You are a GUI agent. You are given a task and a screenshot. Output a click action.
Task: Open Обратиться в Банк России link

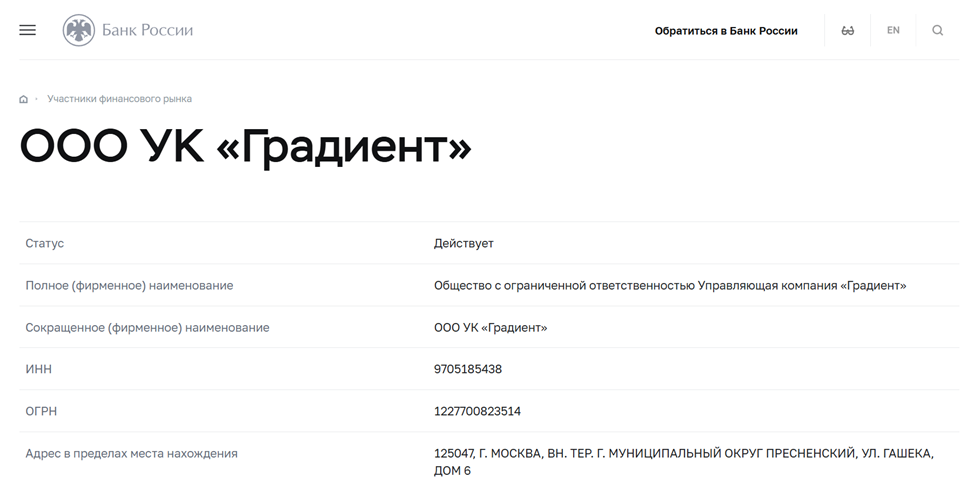click(x=726, y=30)
